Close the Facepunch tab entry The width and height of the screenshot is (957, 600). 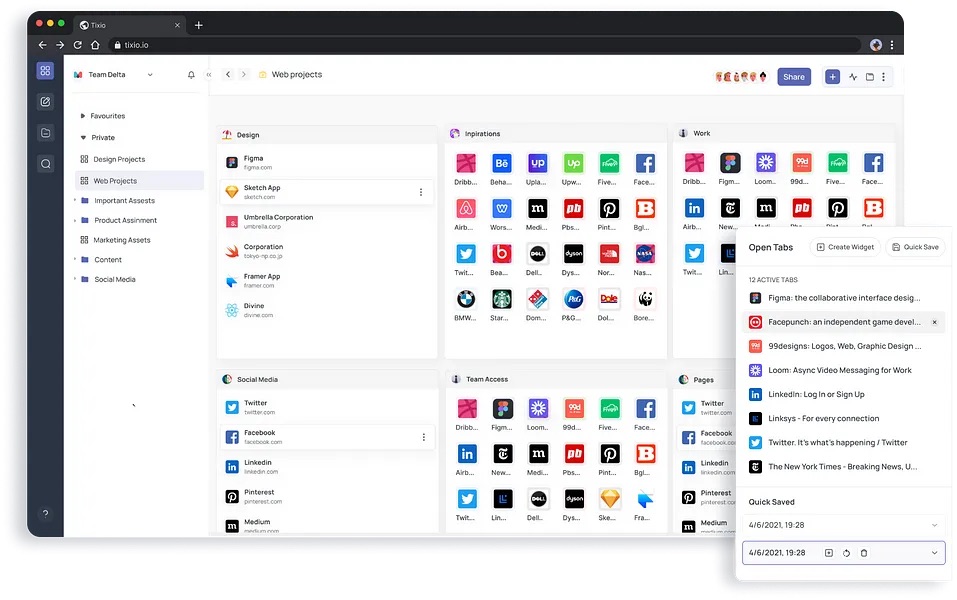[934, 322]
